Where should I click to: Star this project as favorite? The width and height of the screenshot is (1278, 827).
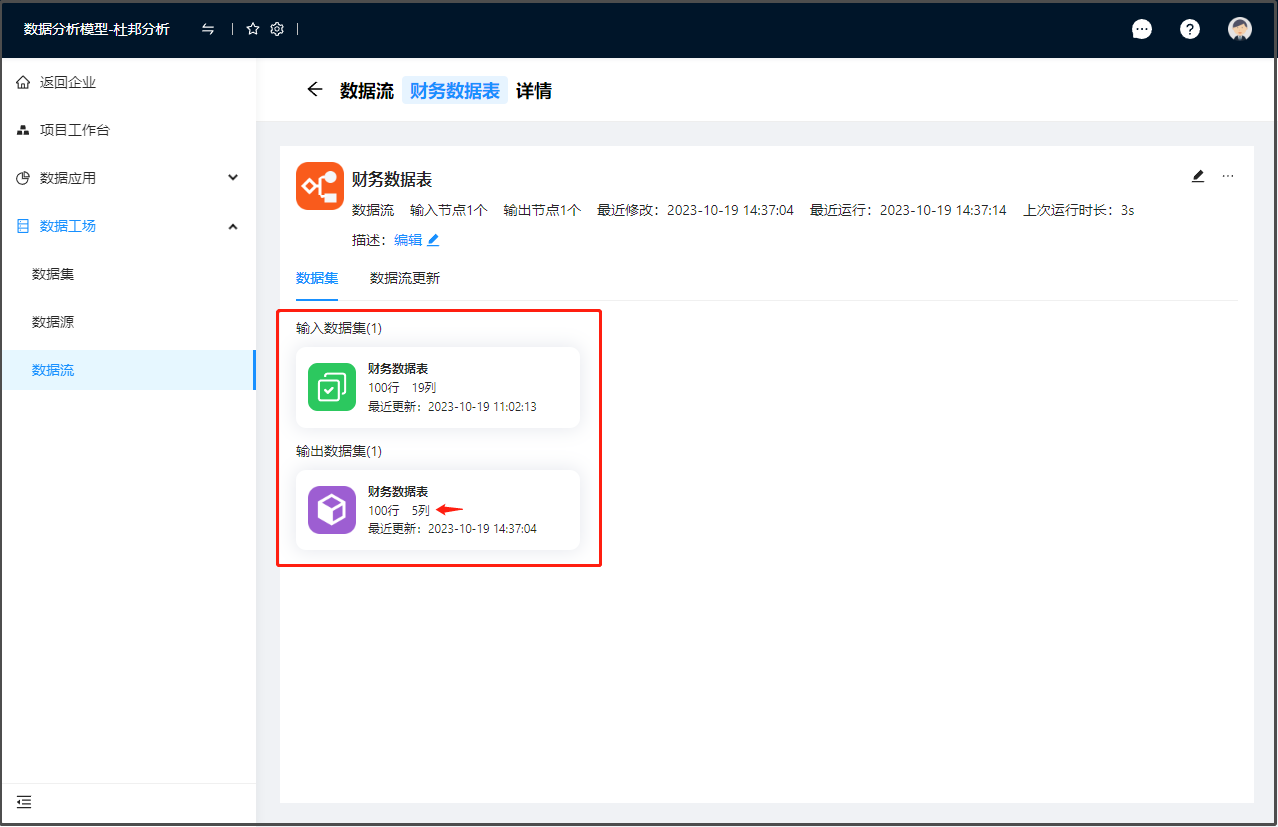click(x=253, y=29)
